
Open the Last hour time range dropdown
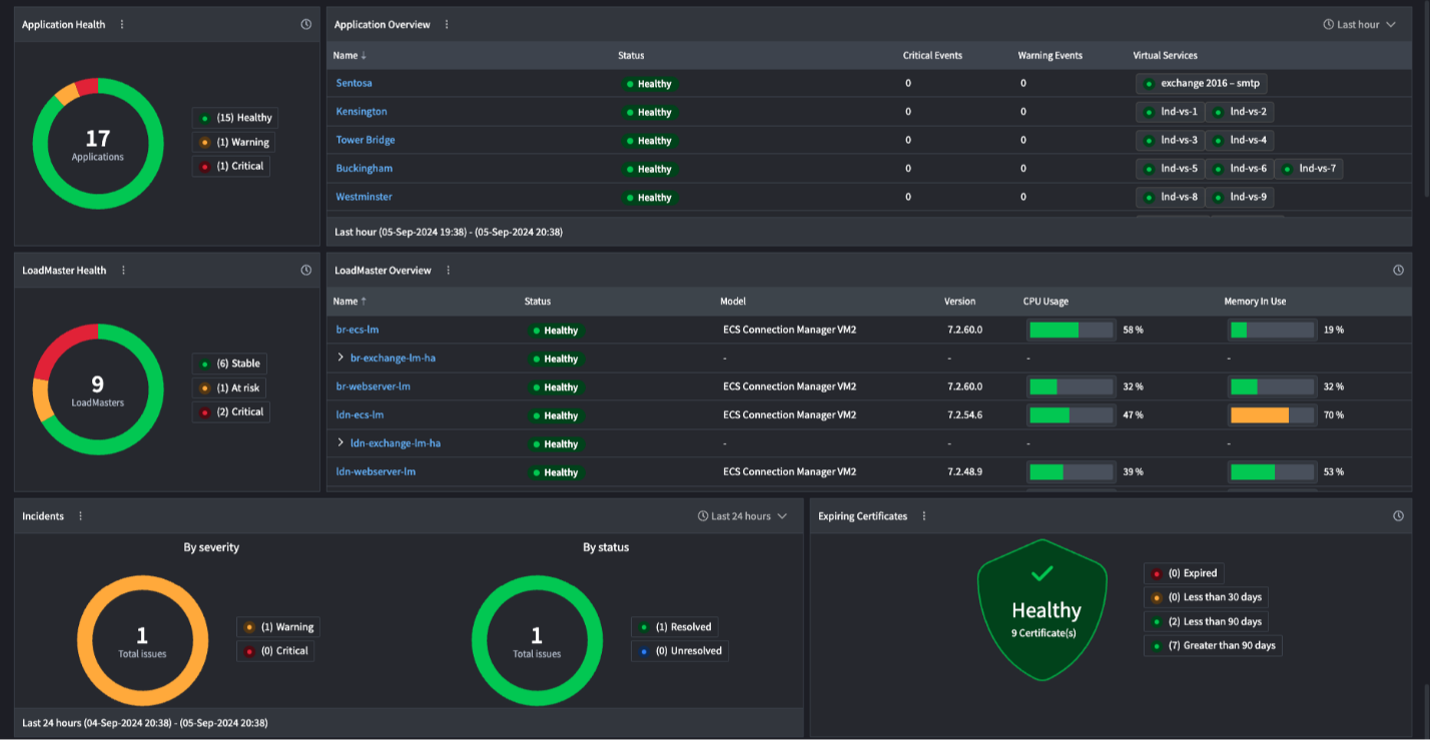[x=1358, y=24]
